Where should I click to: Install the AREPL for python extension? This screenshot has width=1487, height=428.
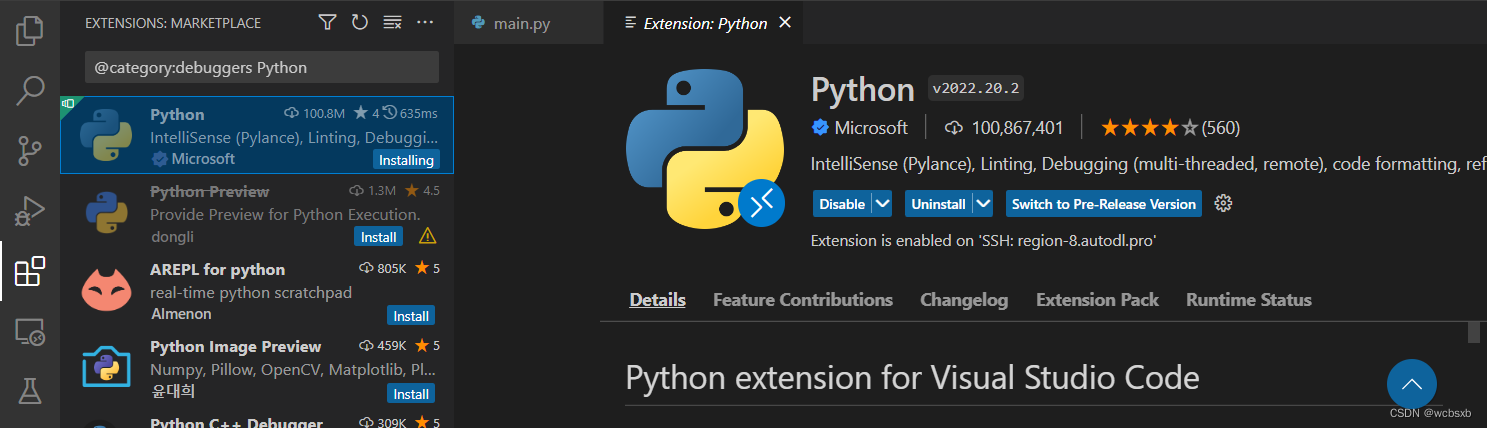point(410,316)
